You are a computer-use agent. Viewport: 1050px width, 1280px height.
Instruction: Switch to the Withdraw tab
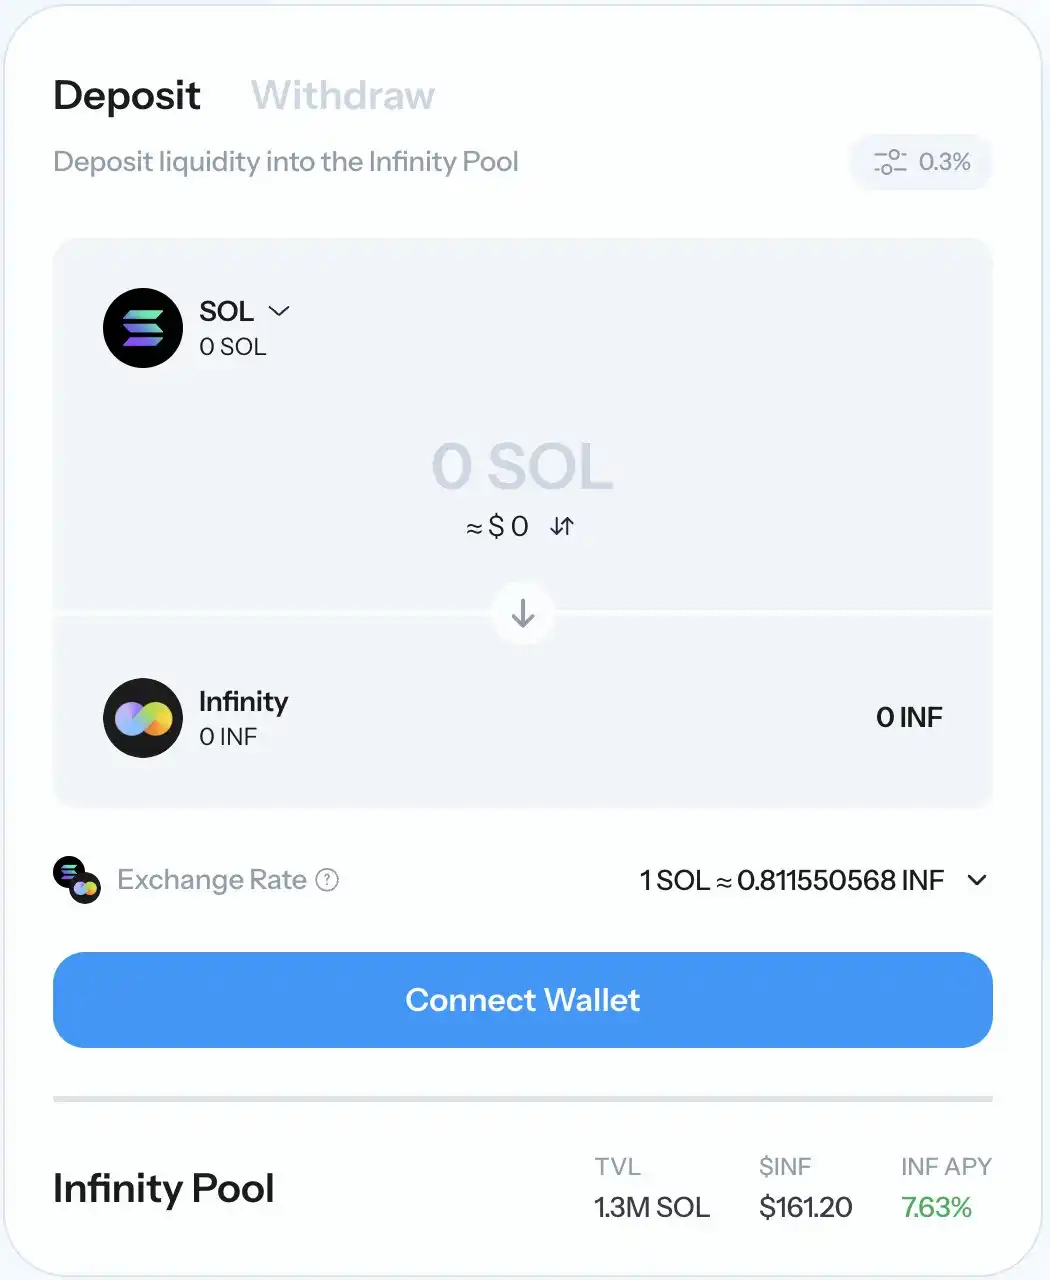coord(343,96)
